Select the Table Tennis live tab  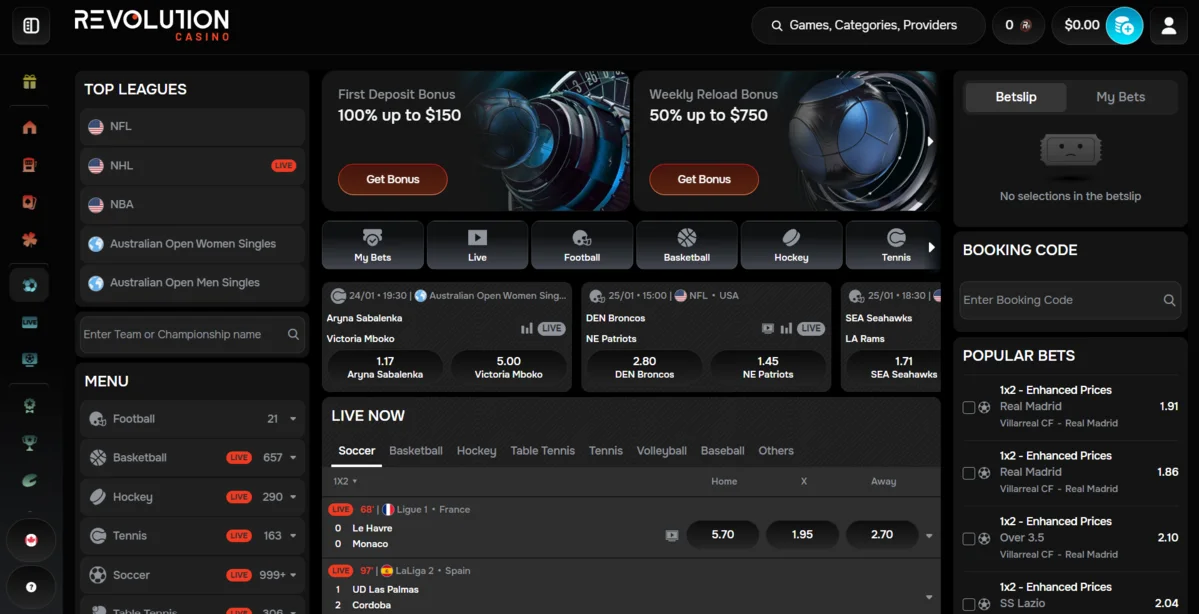542,451
